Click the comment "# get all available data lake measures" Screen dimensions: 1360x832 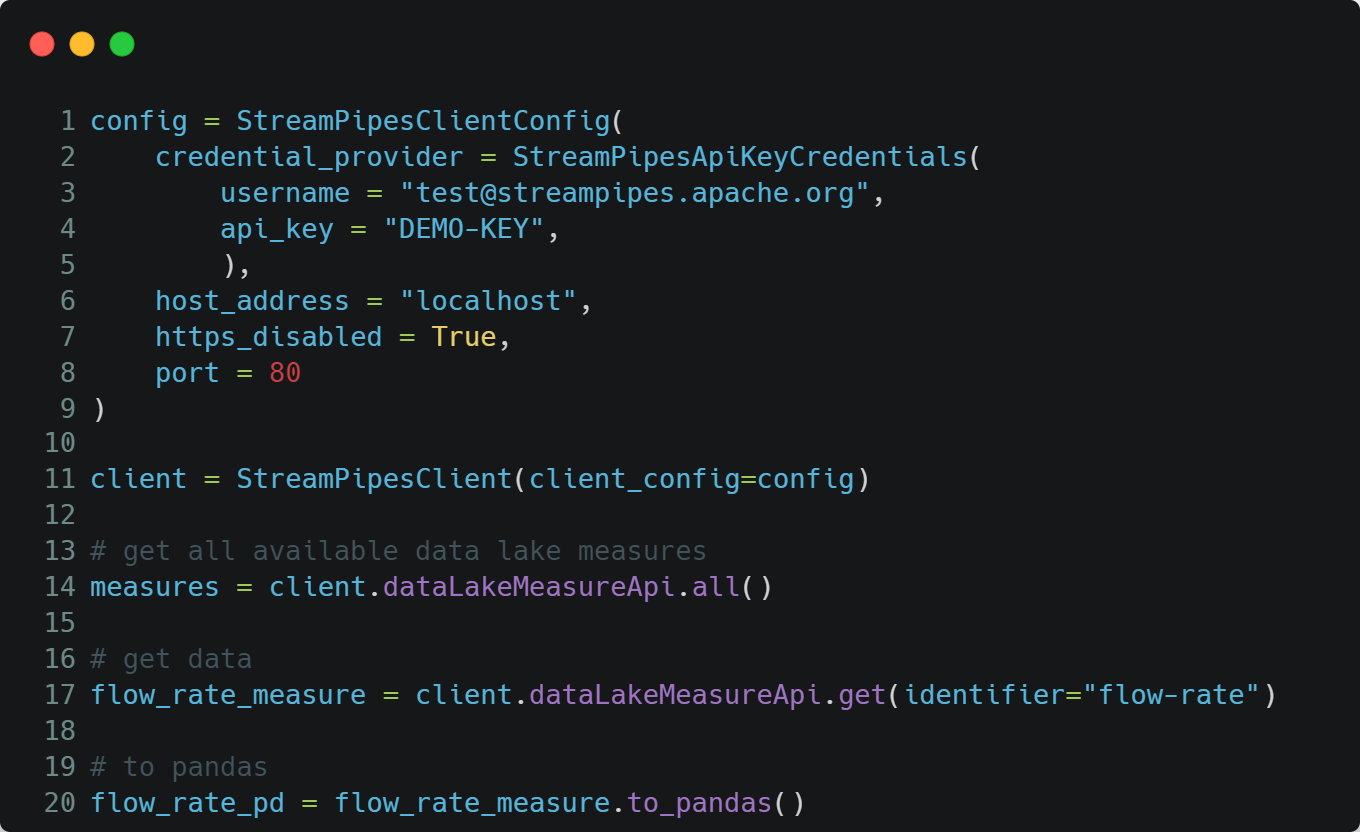[398, 551]
